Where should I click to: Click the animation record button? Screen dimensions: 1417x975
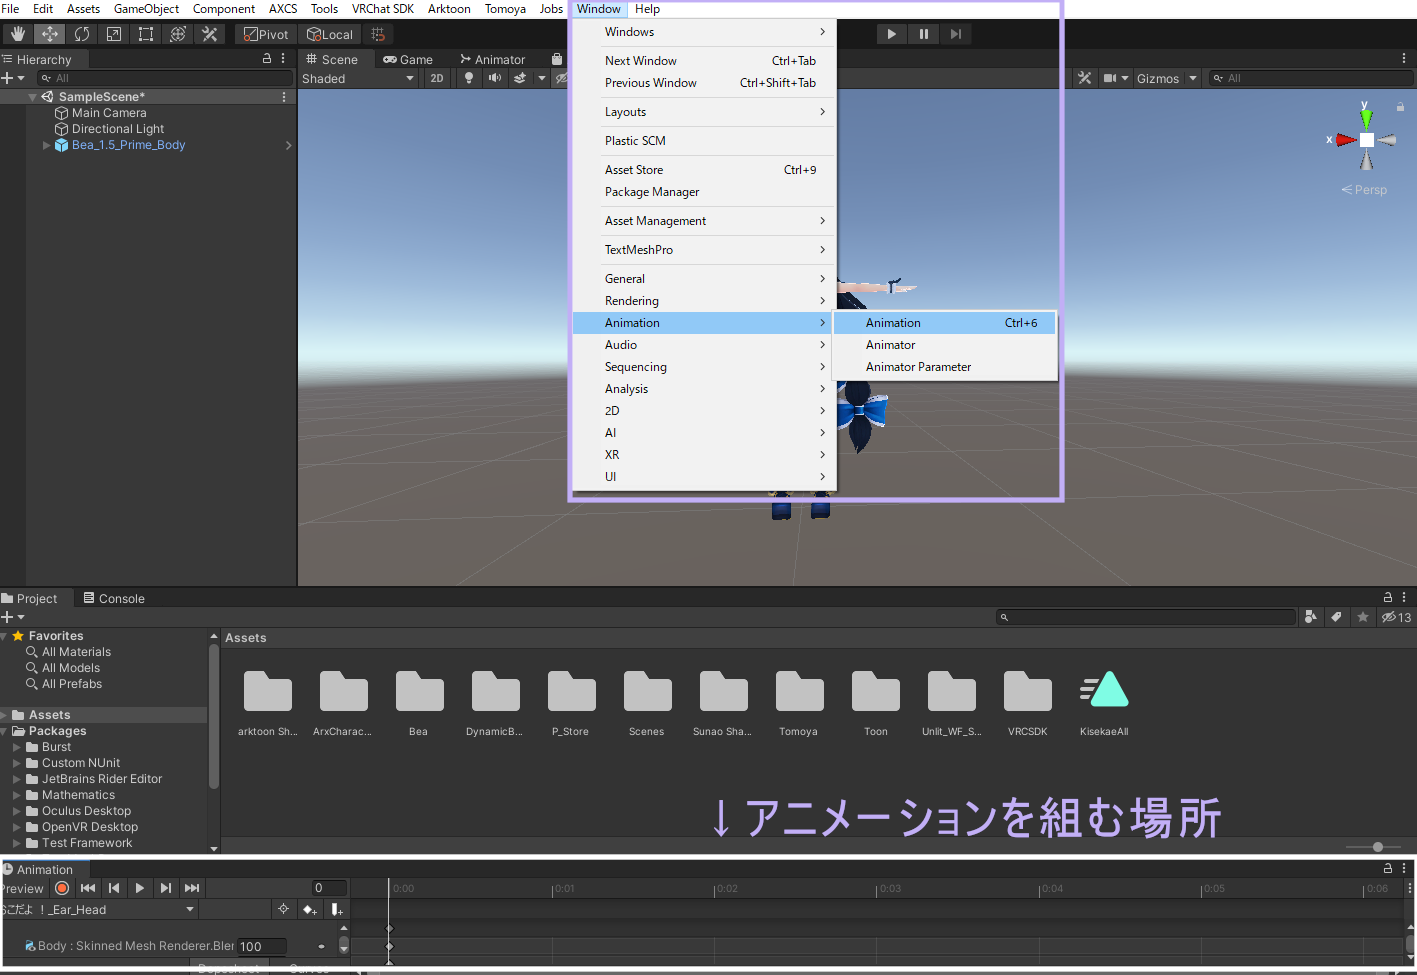click(x=62, y=888)
